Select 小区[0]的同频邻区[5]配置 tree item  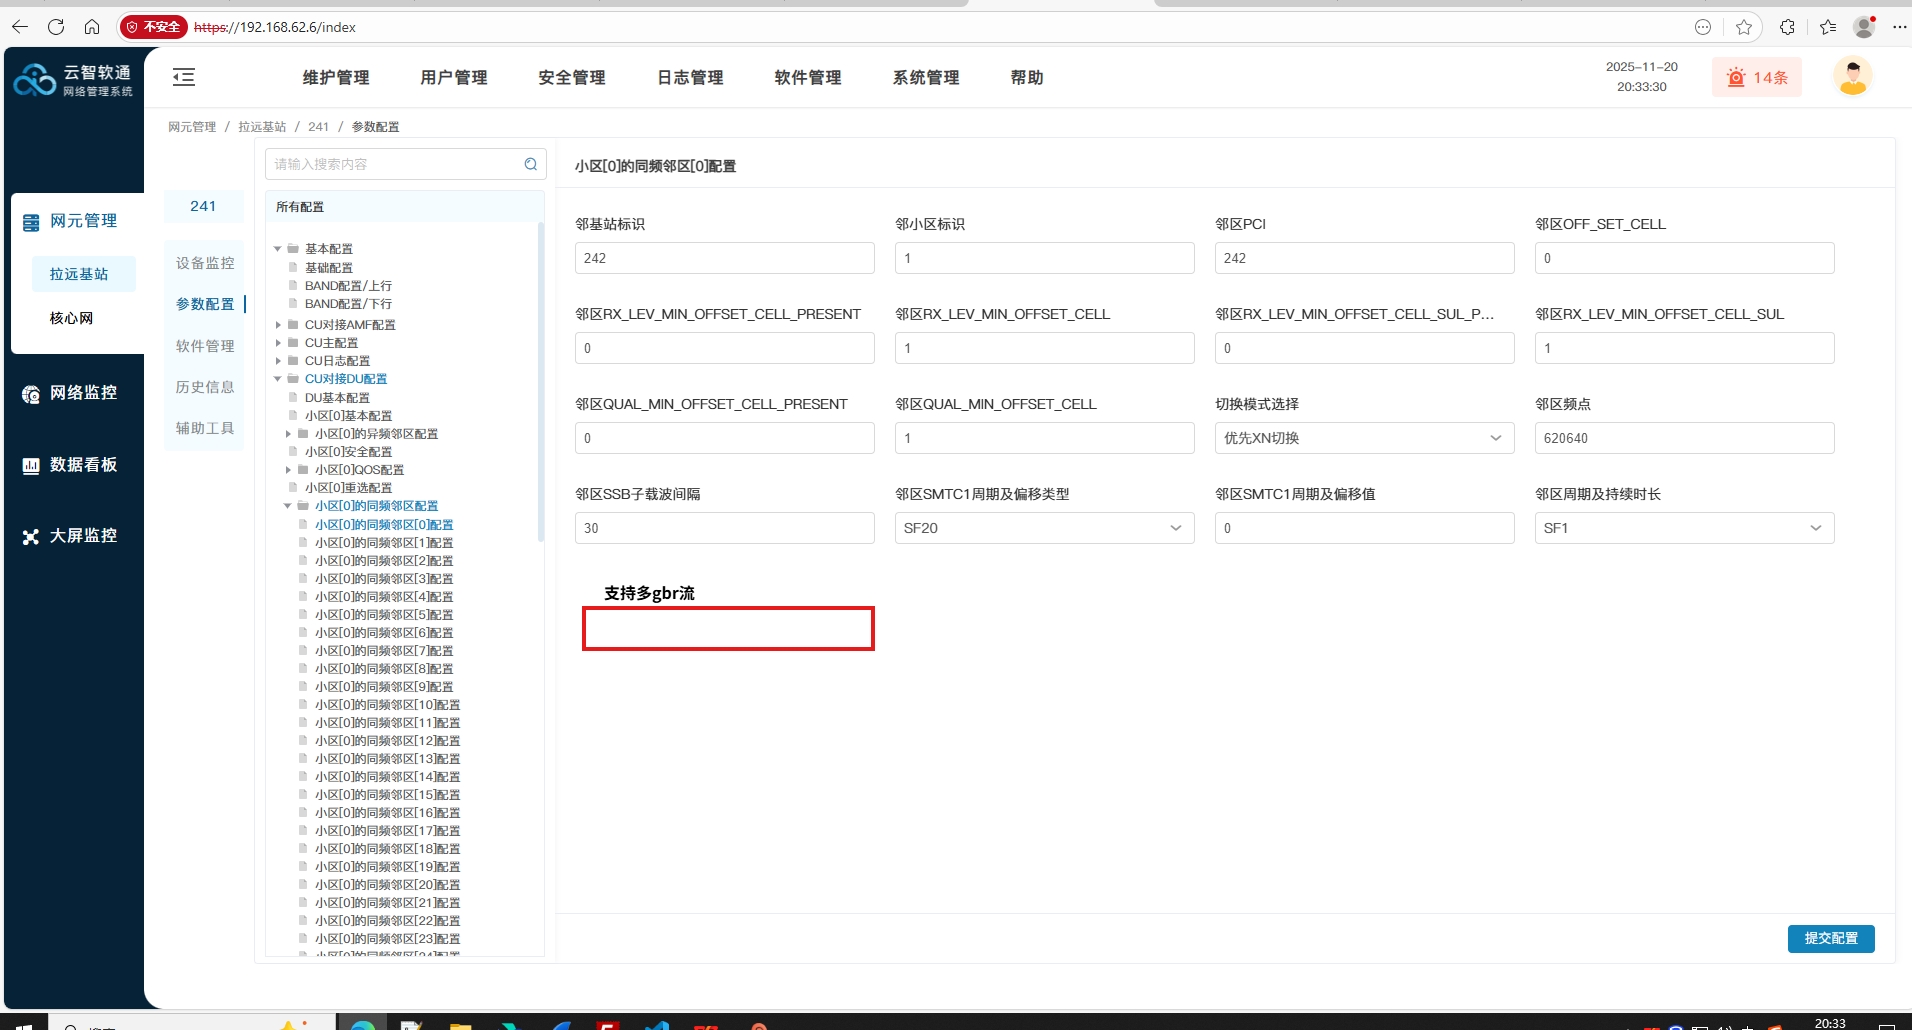[x=384, y=615]
